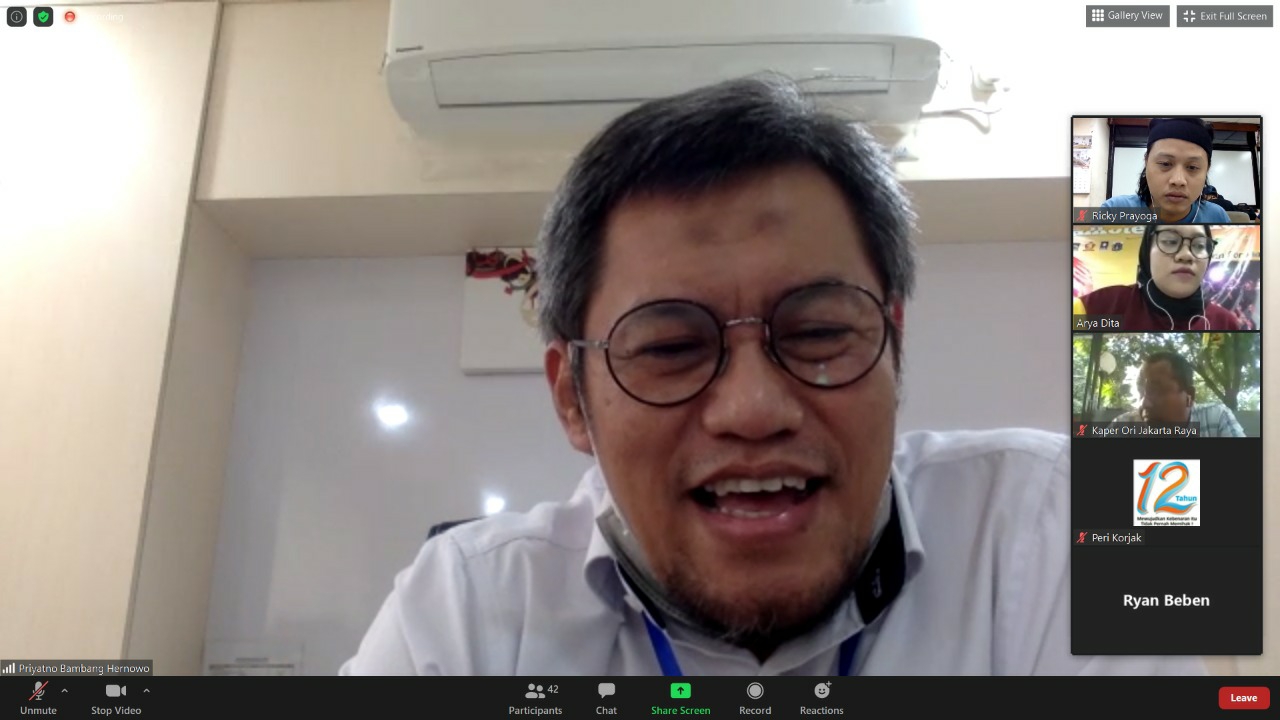This screenshot has width=1280, height=720.
Task: Select Kaper Ori Jakarta Raya's video tile
Action: pyautogui.click(x=1166, y=385)
